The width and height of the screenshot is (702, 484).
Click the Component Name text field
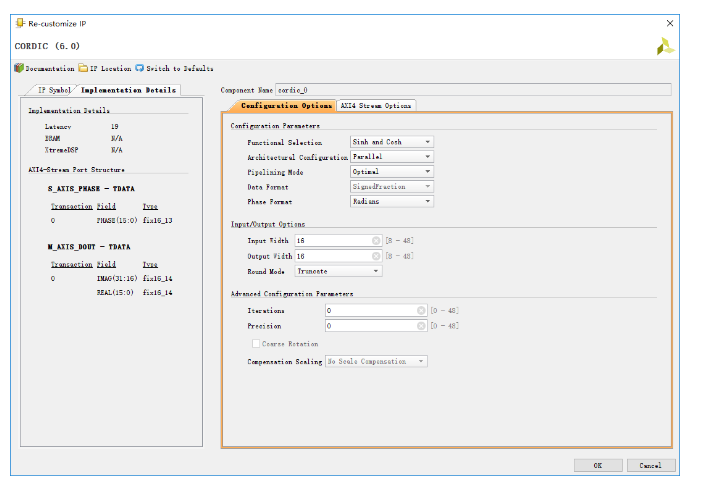click(472, 90)
